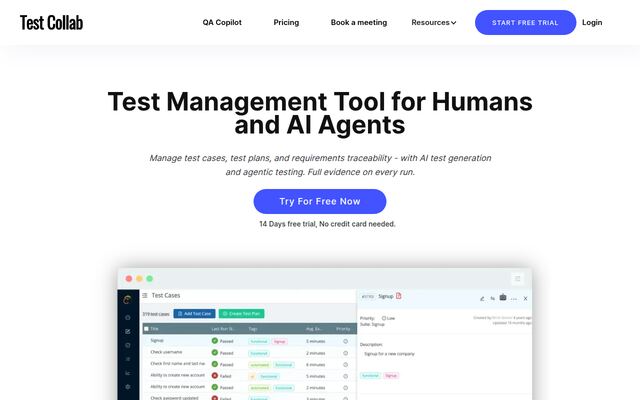The image size is (640, 400).
Task: Select the Signup row in test cases table
Action: [x=249, y=341]
